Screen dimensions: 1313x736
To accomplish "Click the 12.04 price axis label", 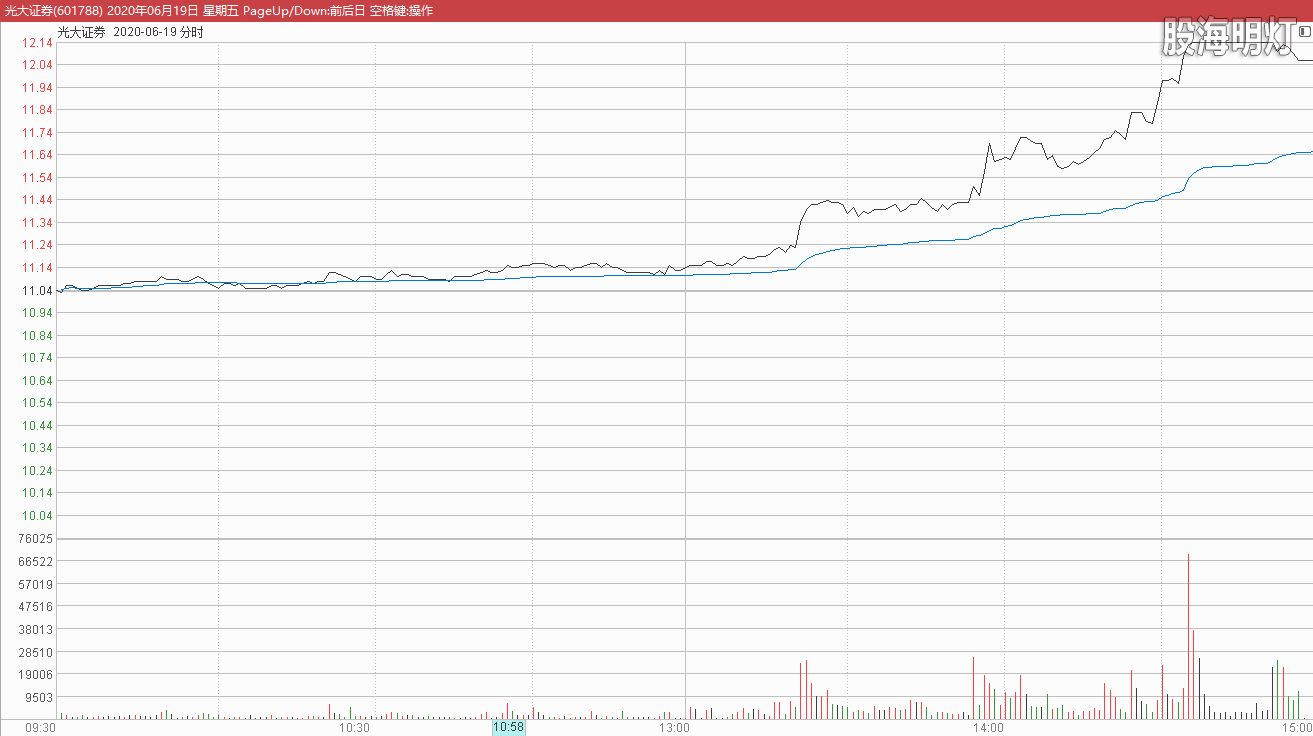I will coord(37,65).
